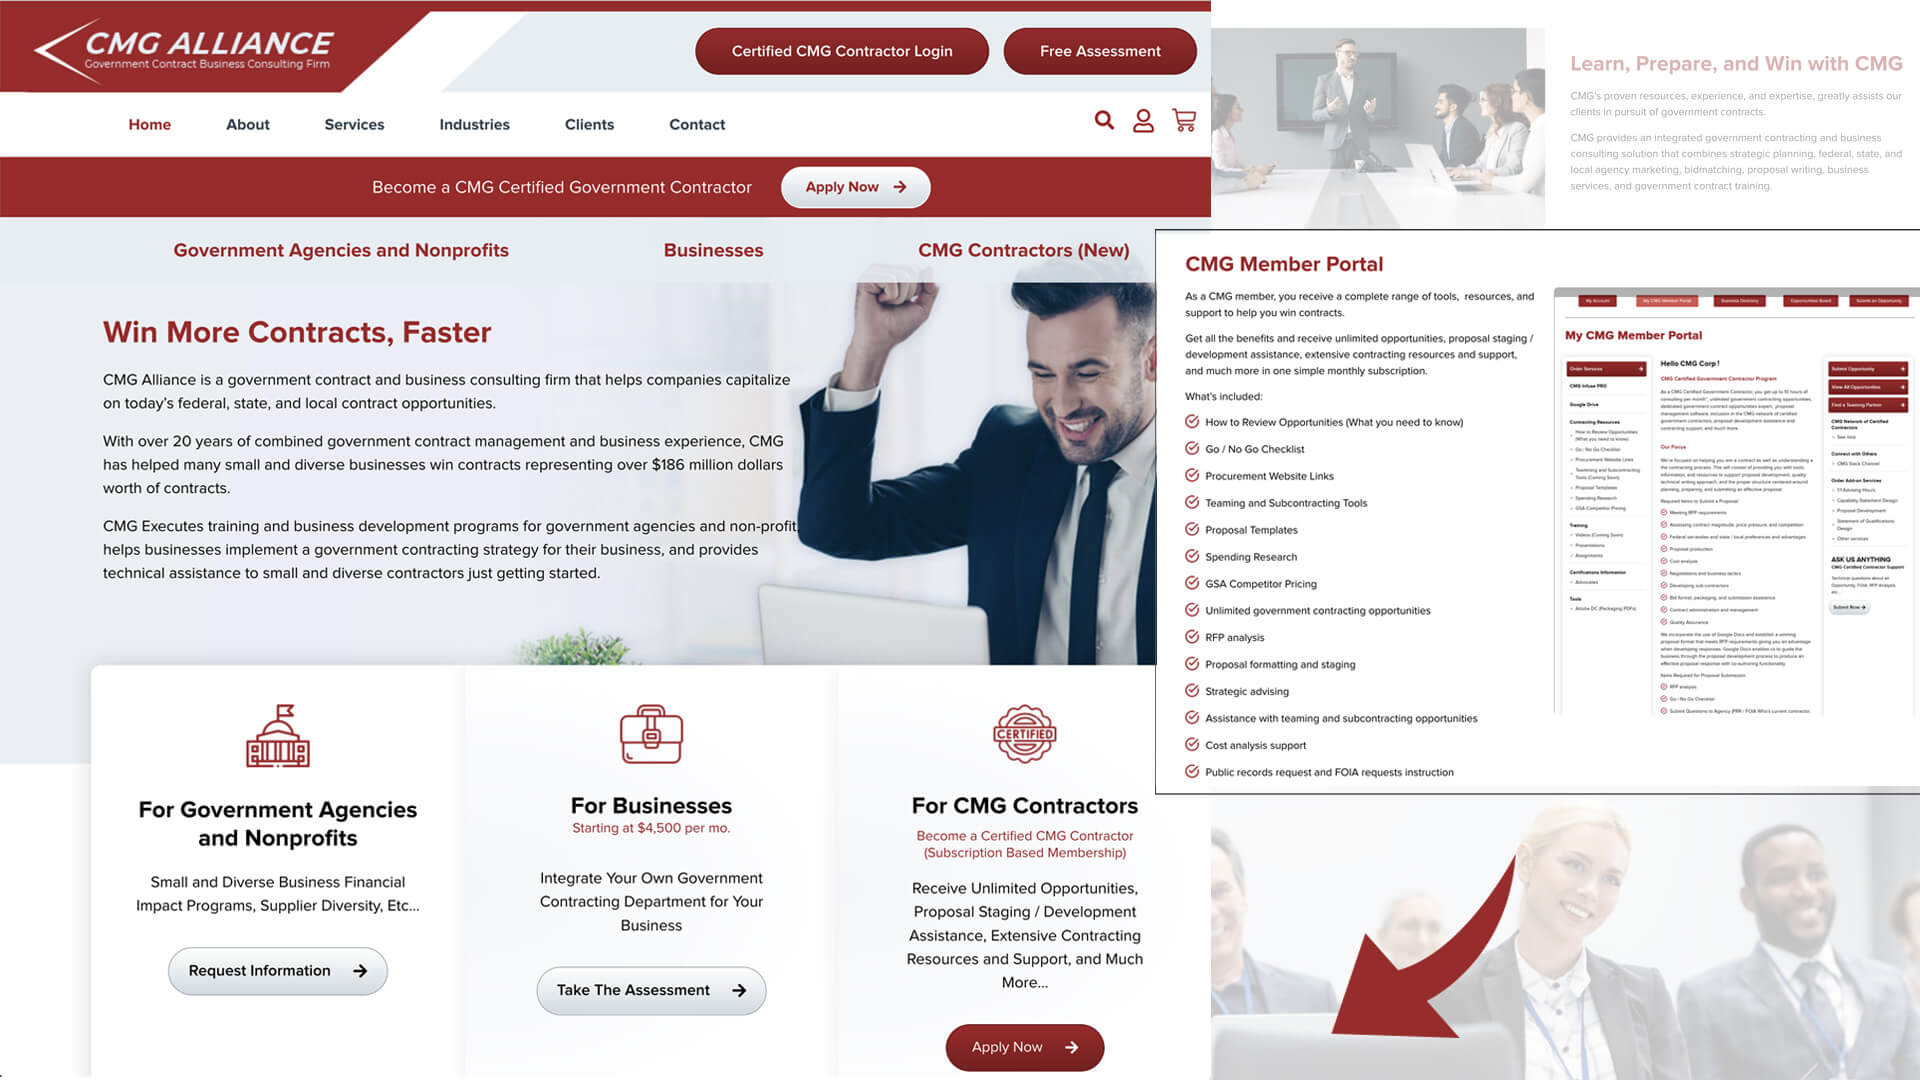Expand the About navigation menu item
Viewport: 1920px width, 1080px height.
248,124
